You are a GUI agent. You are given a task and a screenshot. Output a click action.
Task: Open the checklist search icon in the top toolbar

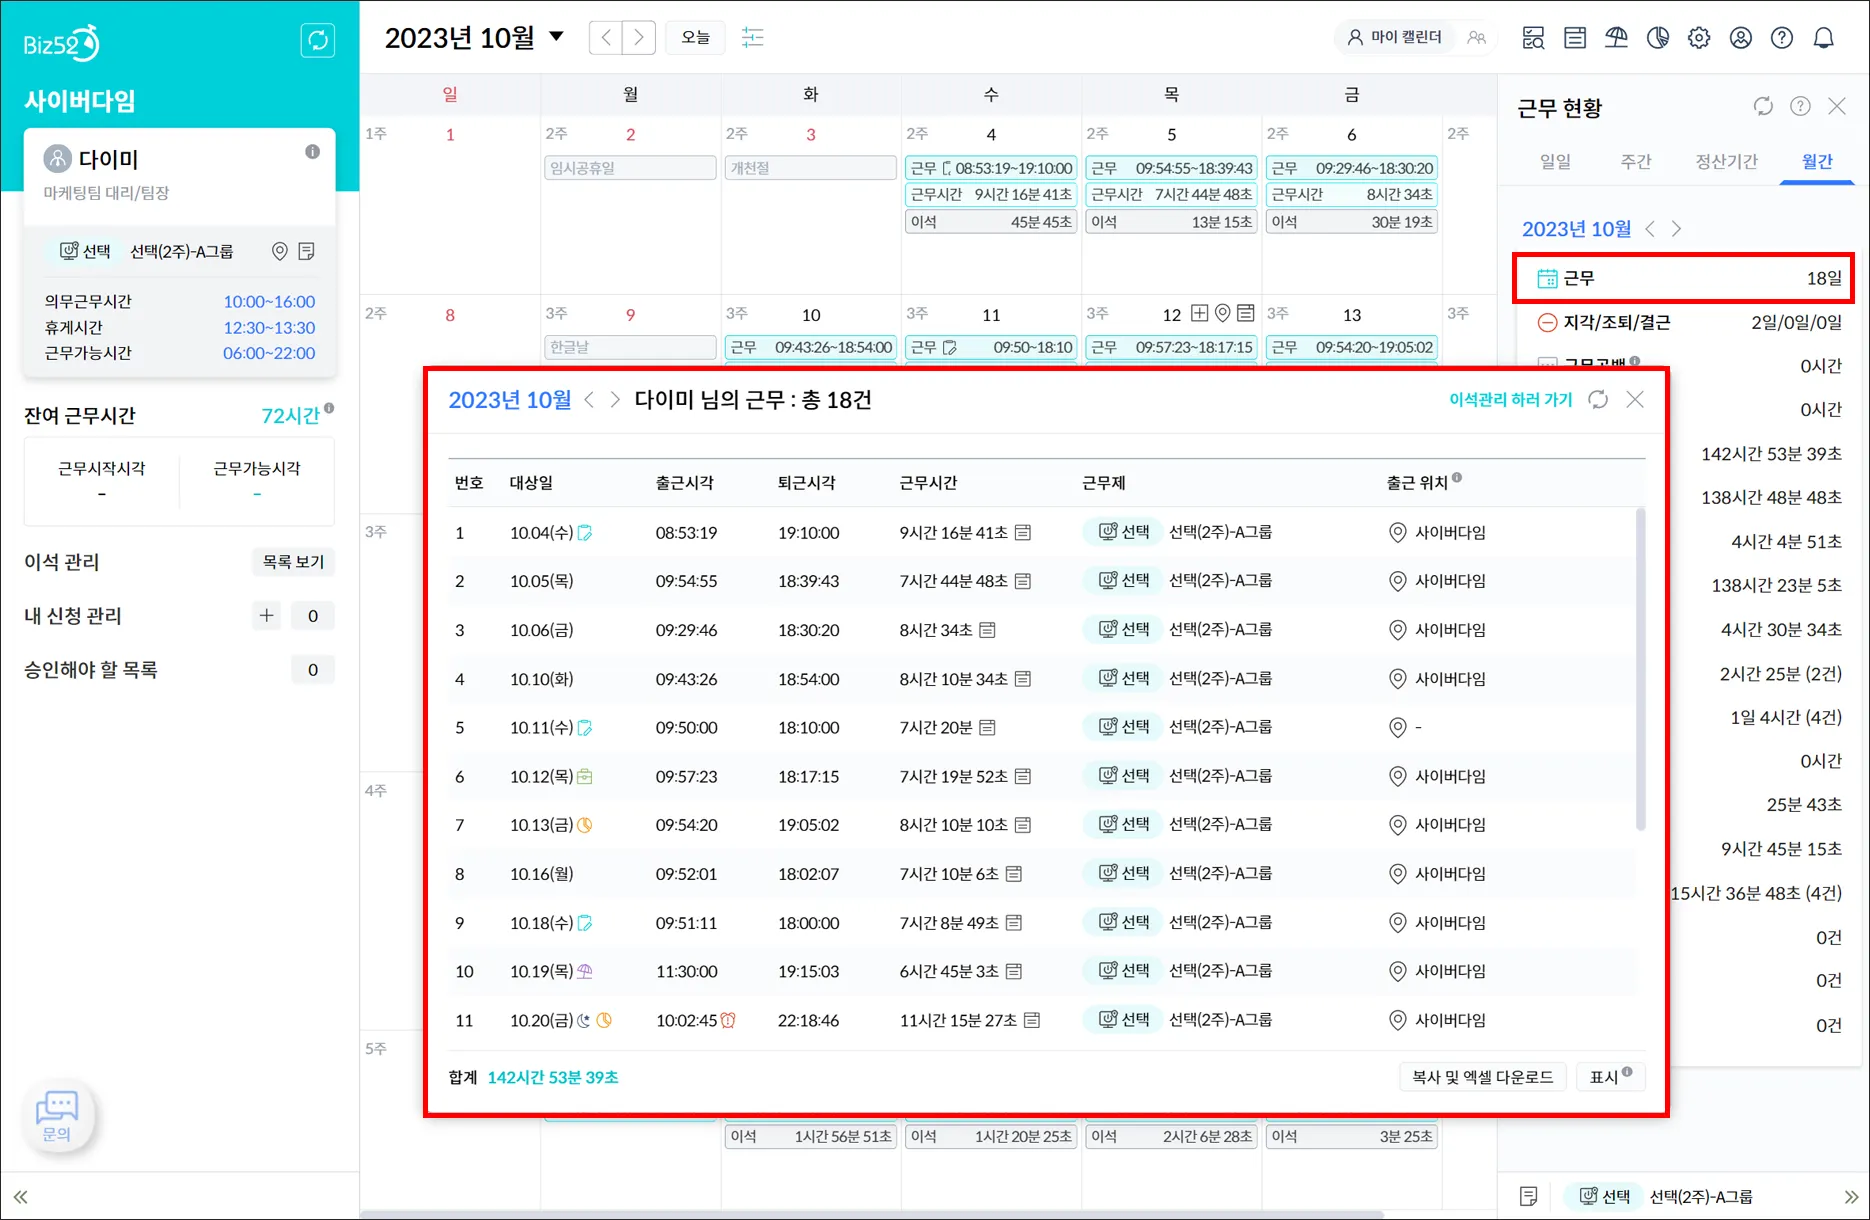tap(1533, 38)
